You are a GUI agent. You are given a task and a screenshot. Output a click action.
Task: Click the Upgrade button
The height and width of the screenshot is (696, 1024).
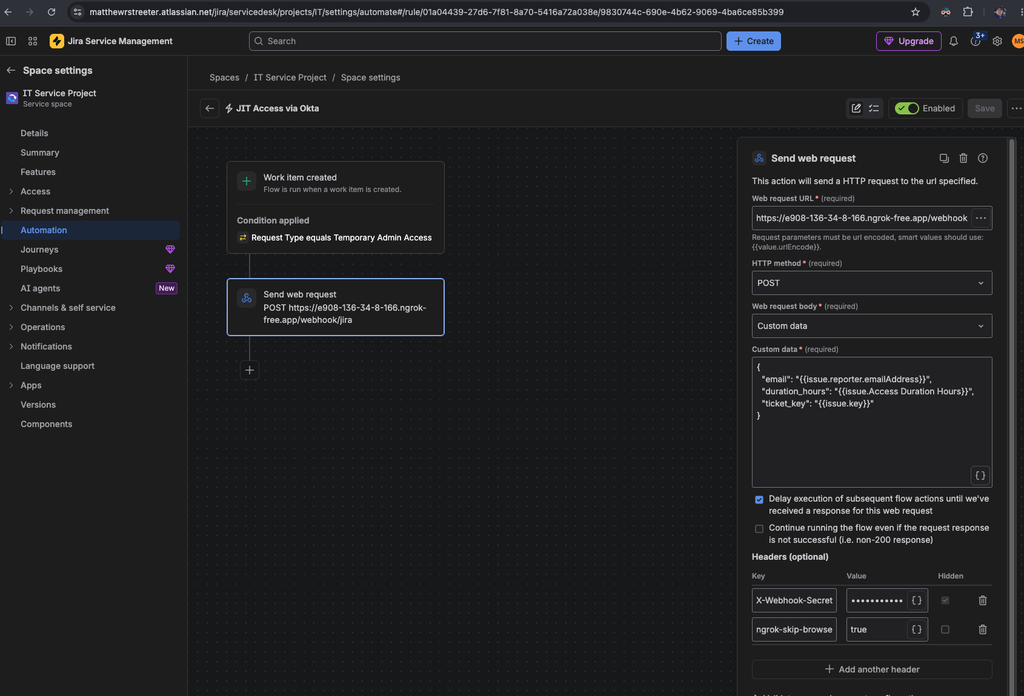click(x=908, y=41)
